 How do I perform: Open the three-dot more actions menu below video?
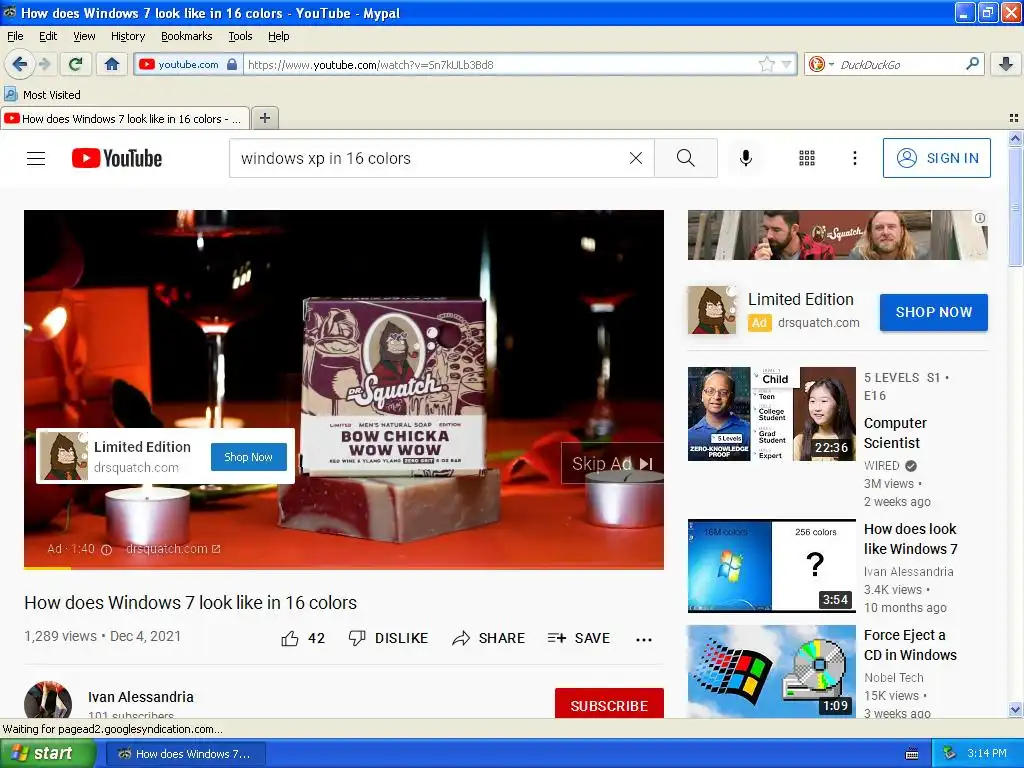(x=644, y=639)
